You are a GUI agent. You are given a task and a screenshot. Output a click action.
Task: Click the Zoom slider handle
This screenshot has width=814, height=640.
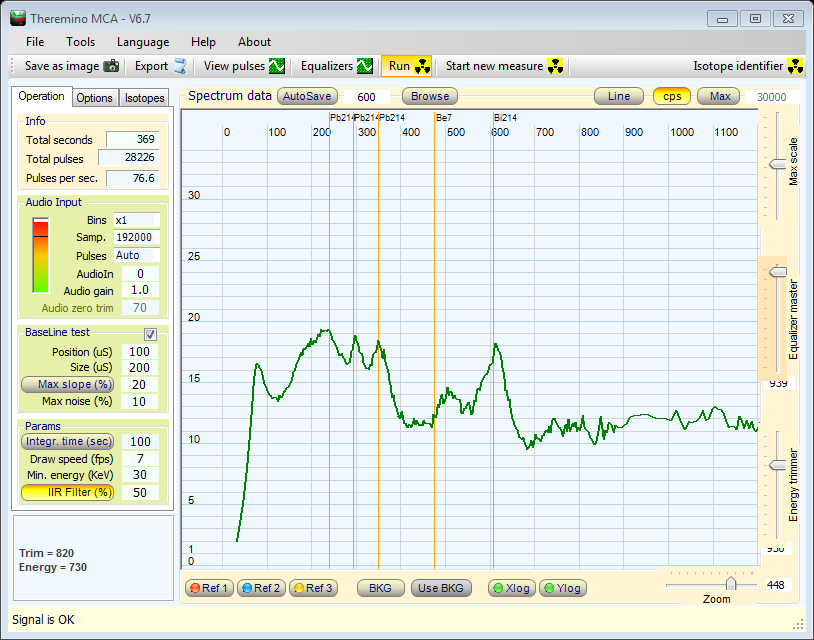coord(731,583)
